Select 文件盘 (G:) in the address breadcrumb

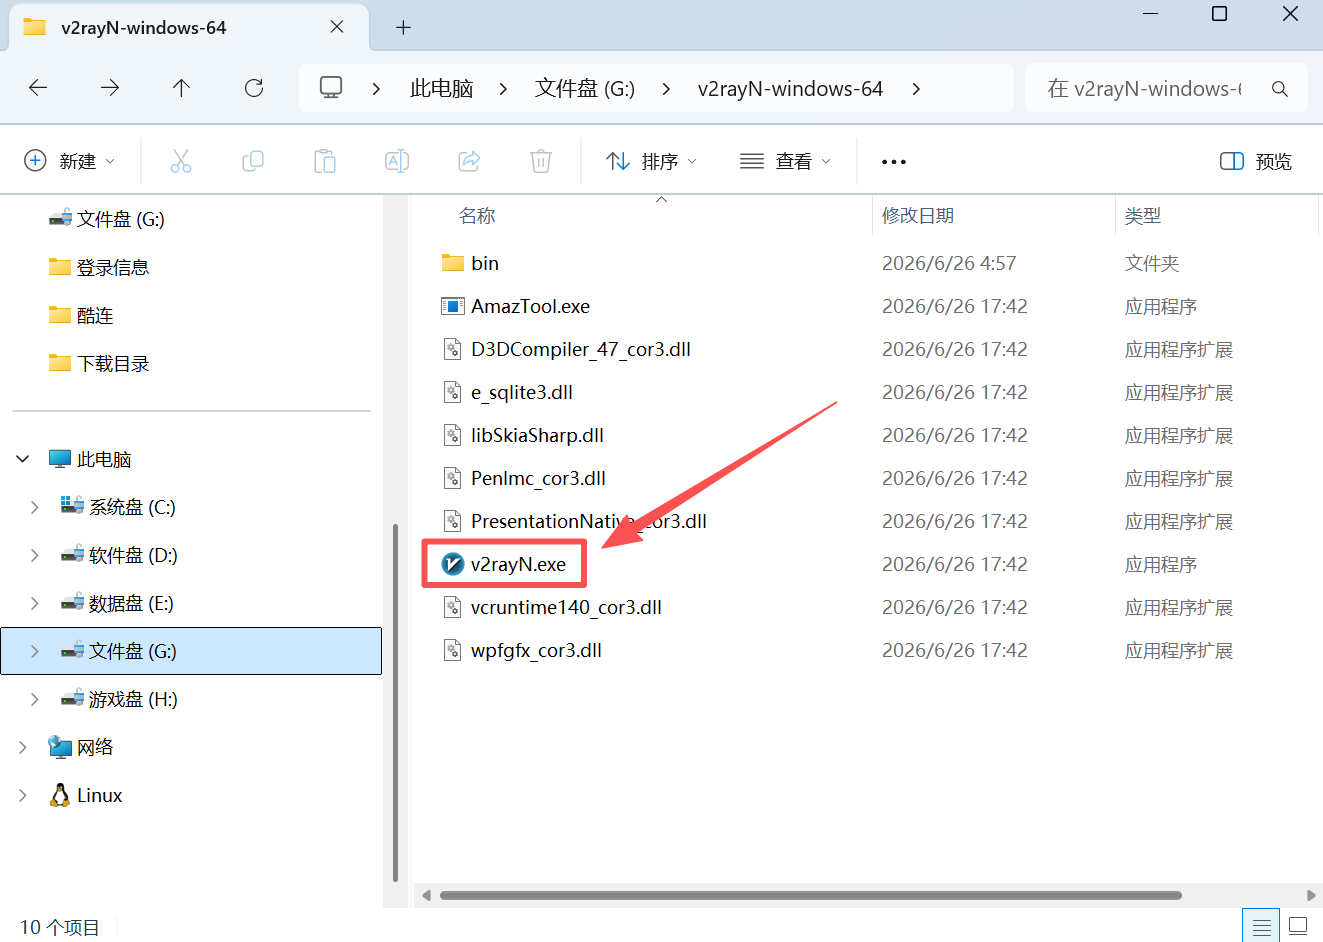[585, 89]
